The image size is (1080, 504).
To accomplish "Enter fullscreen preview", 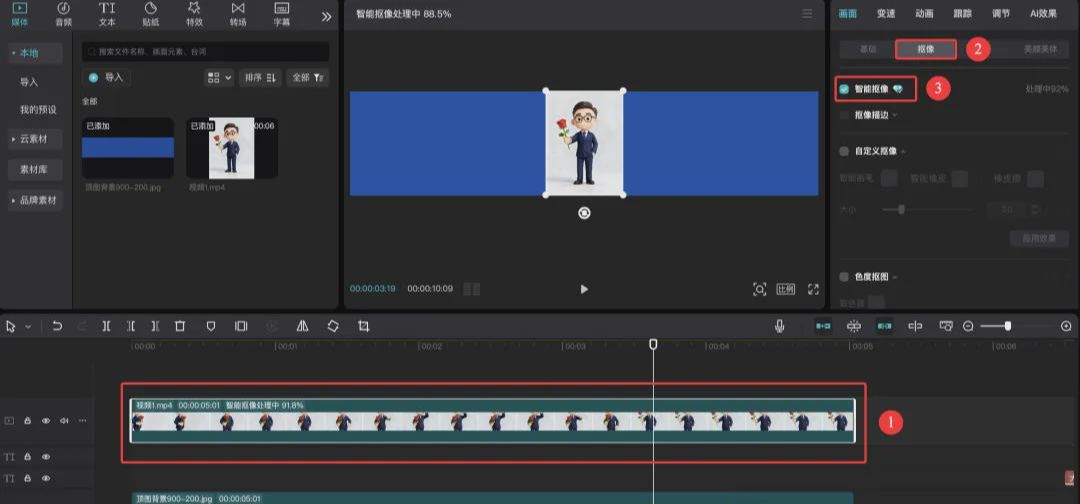I will click(813, 289).
